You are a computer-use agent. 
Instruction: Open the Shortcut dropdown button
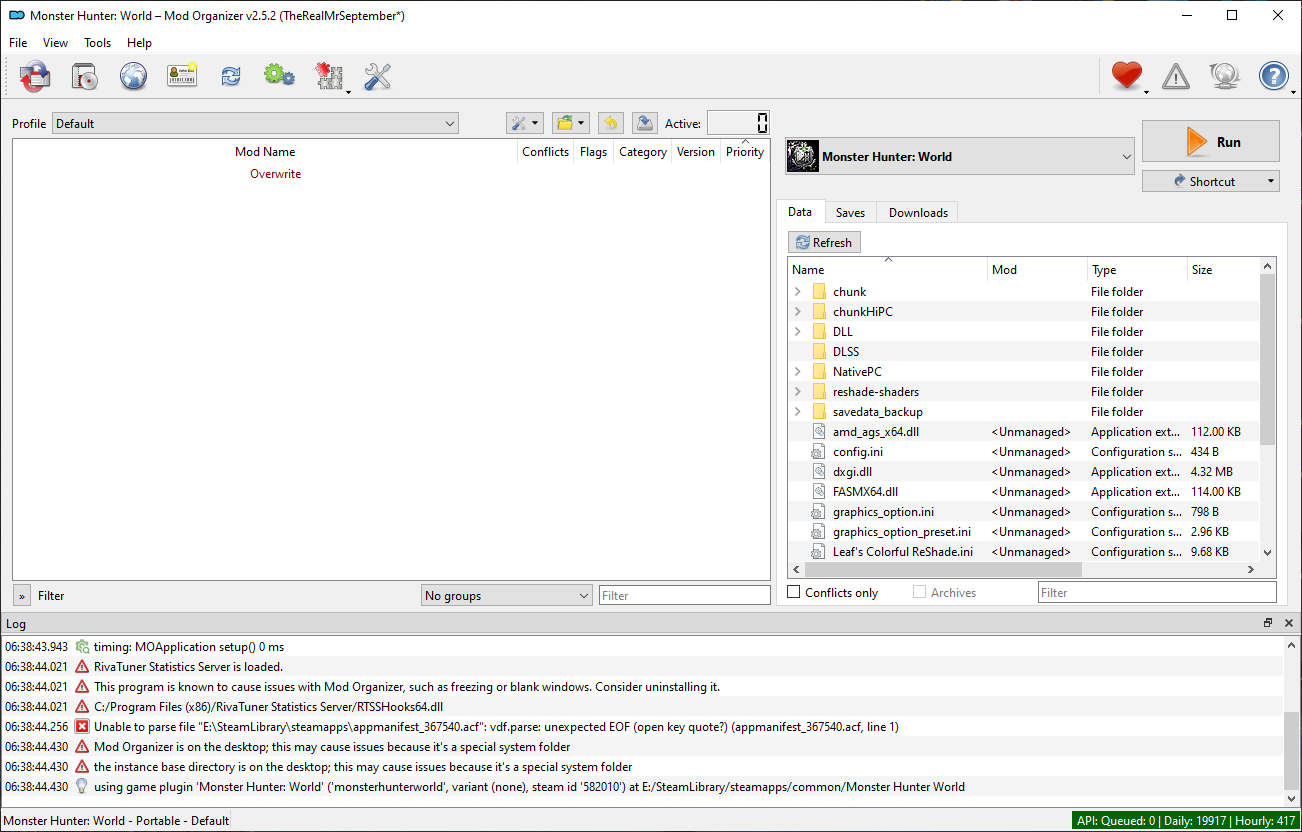tap(1211, 181)
